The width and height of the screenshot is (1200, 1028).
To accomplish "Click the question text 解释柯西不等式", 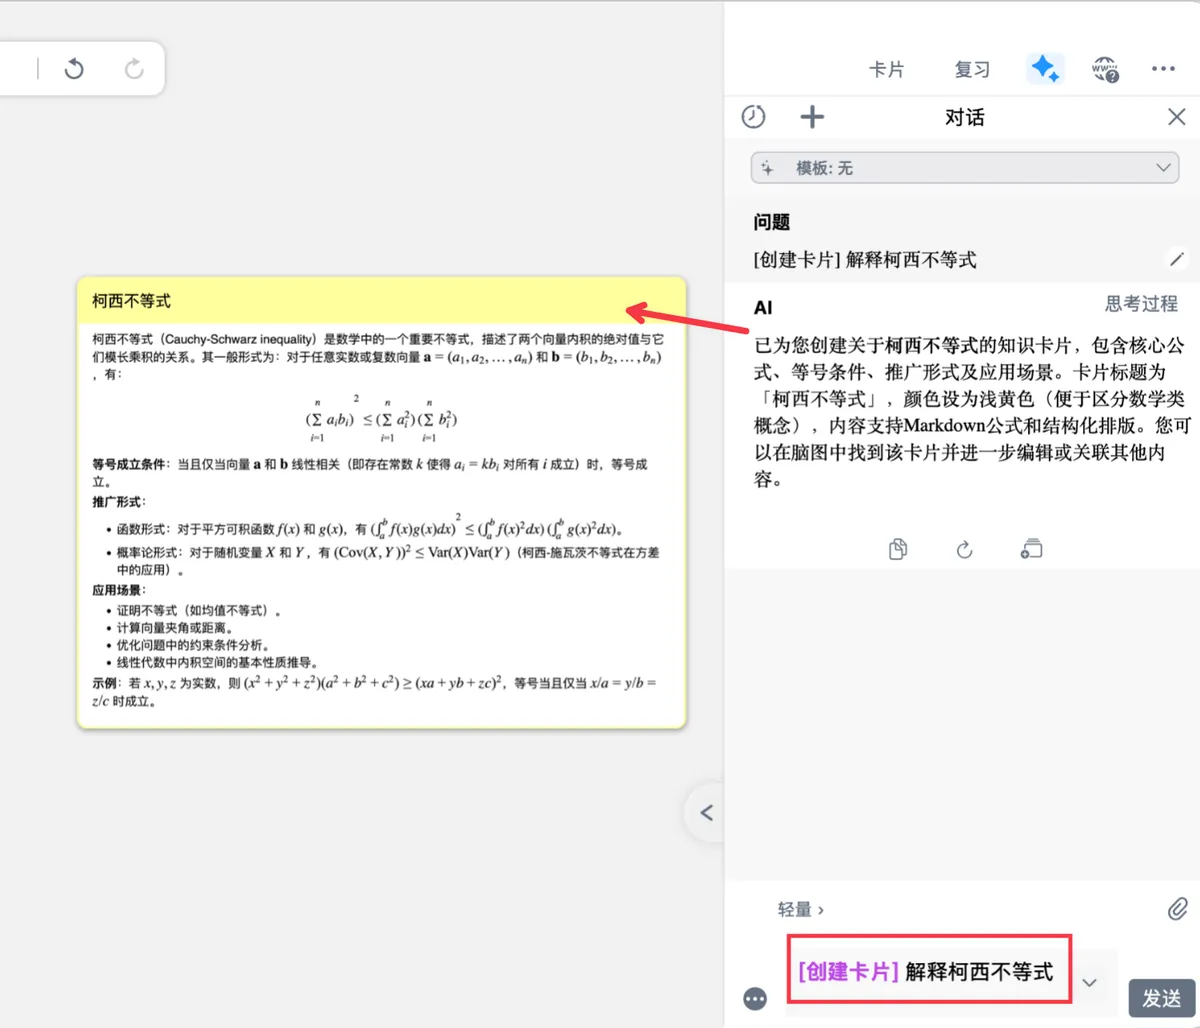I will click(x=910, y=260).
